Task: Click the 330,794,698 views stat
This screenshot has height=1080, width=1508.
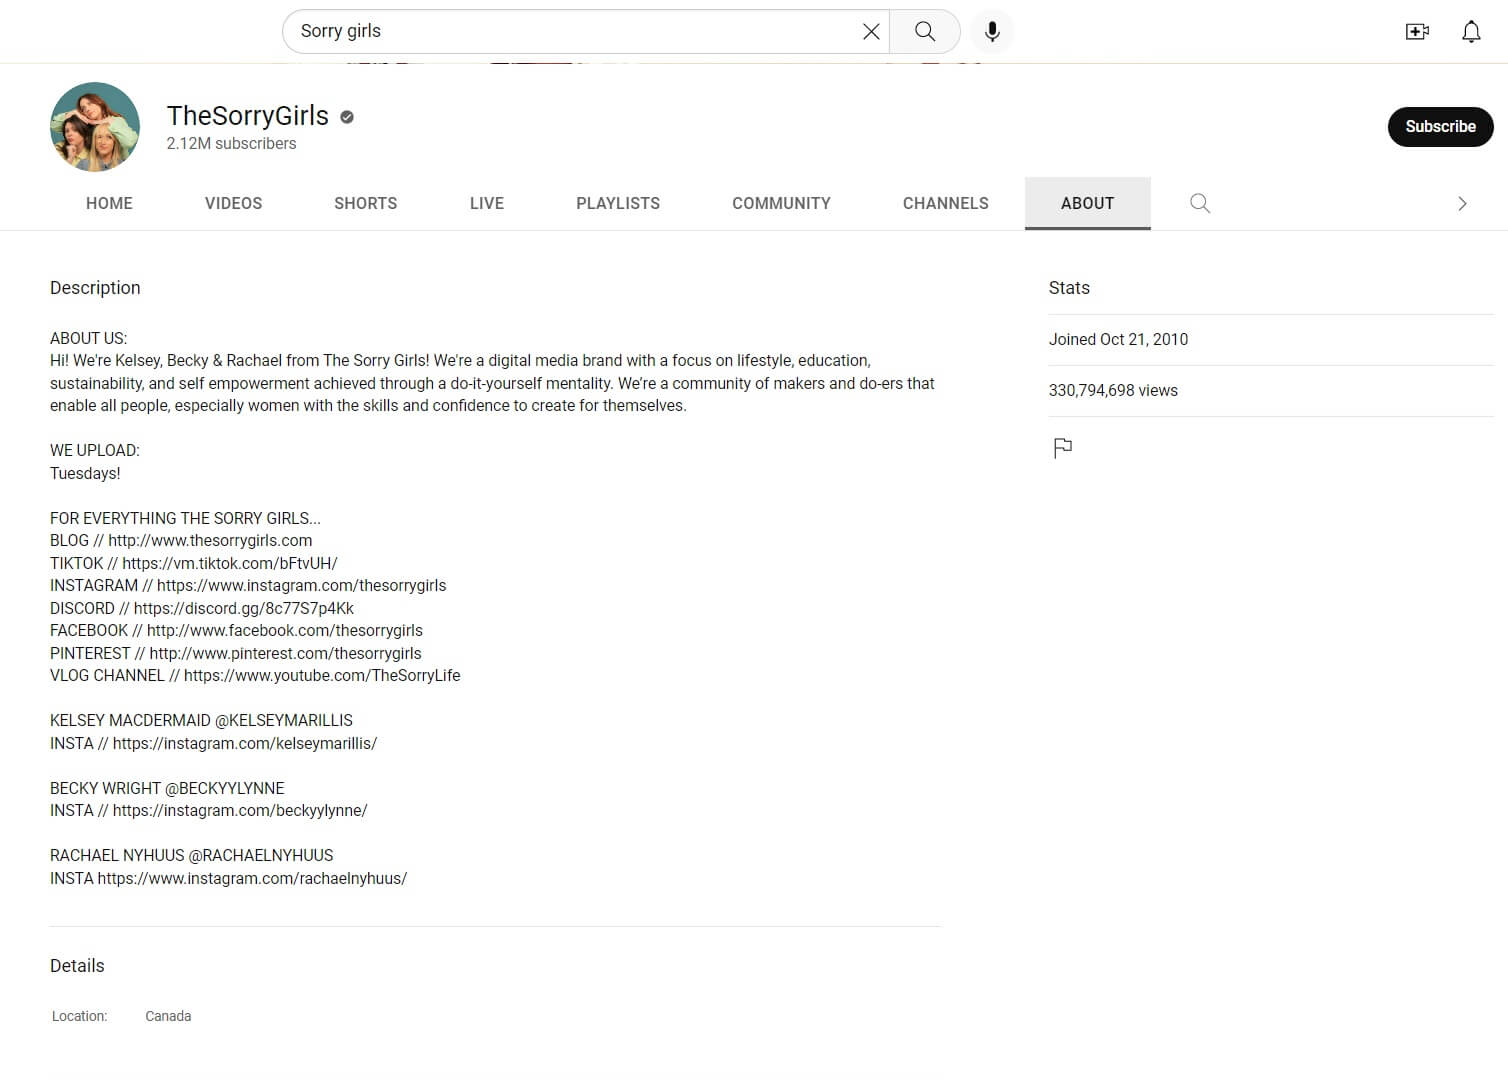Action: [x=1113, y=391]
